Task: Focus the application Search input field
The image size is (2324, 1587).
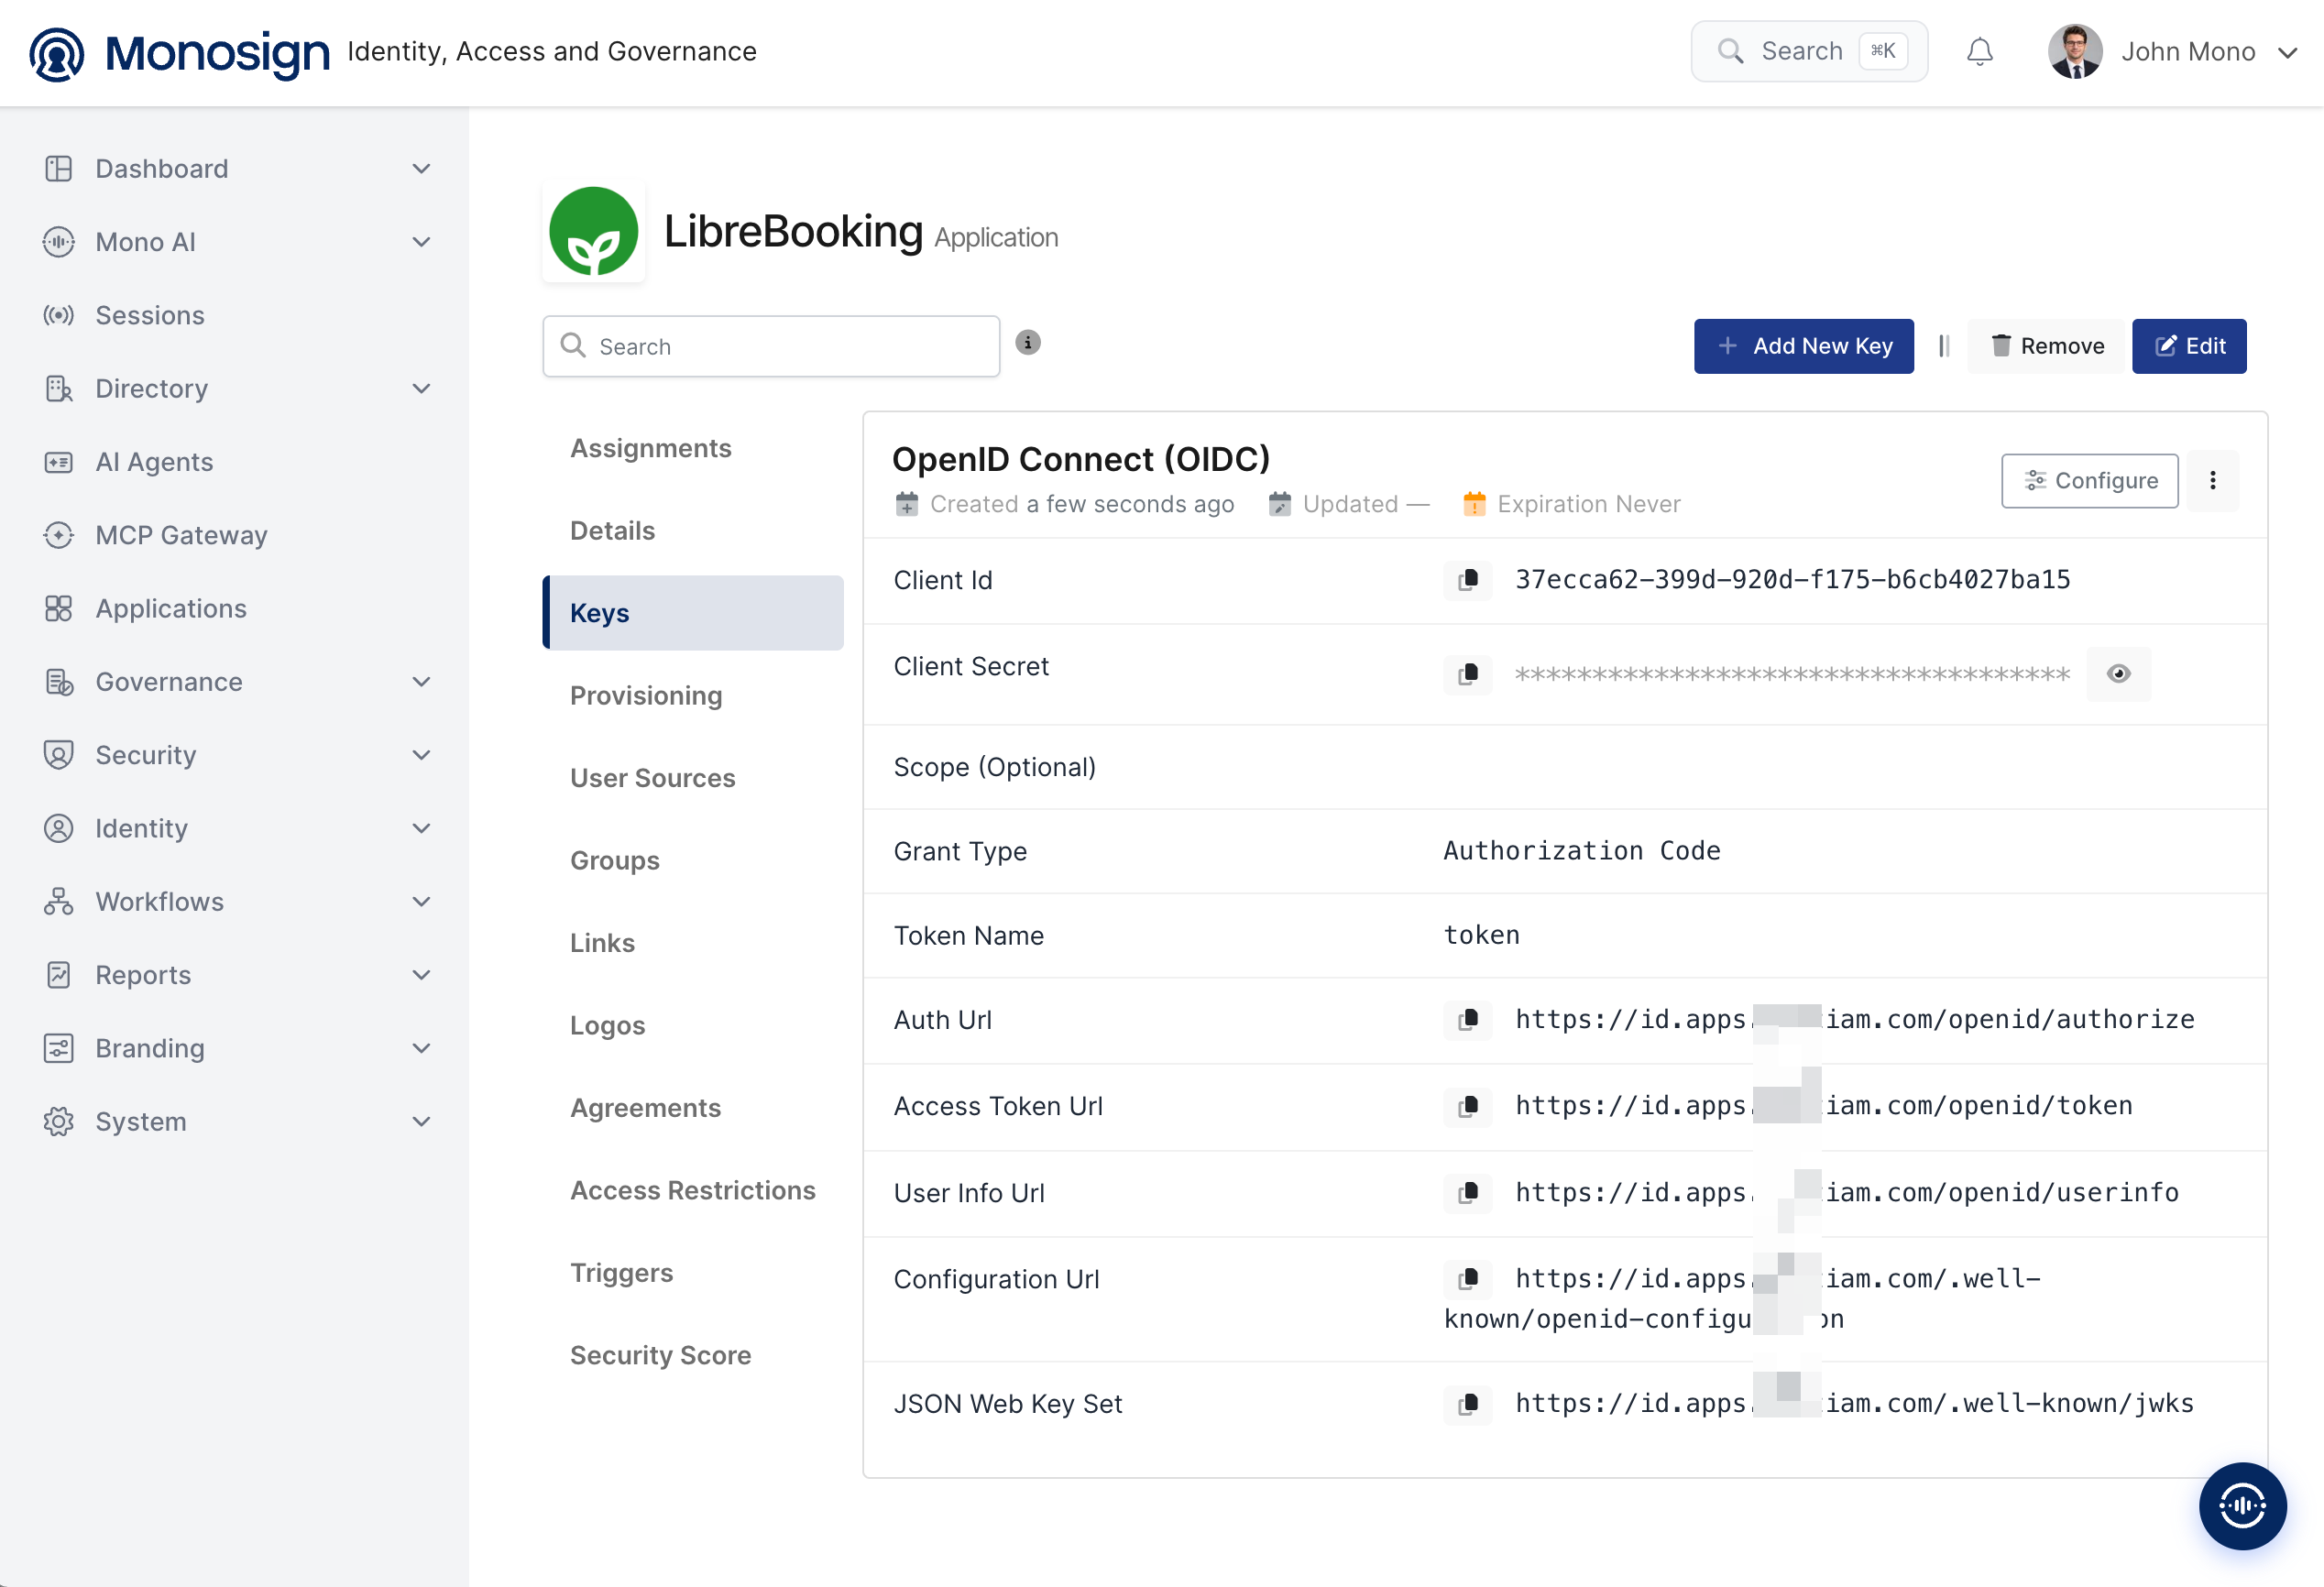Action: point(771,346)
